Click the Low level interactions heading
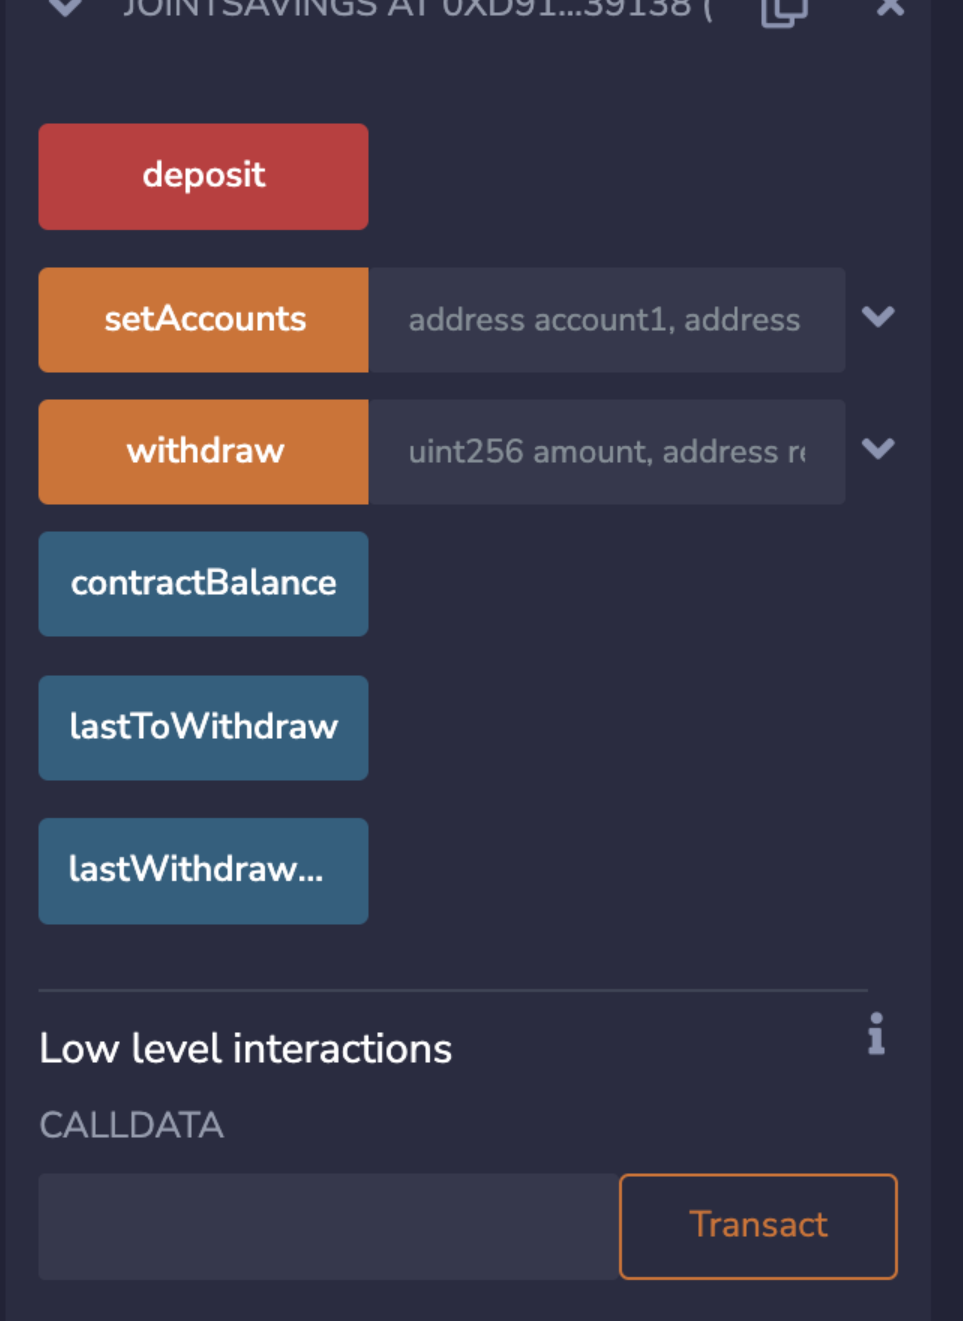This screenshot has width=963, height=1321. 245,1047
